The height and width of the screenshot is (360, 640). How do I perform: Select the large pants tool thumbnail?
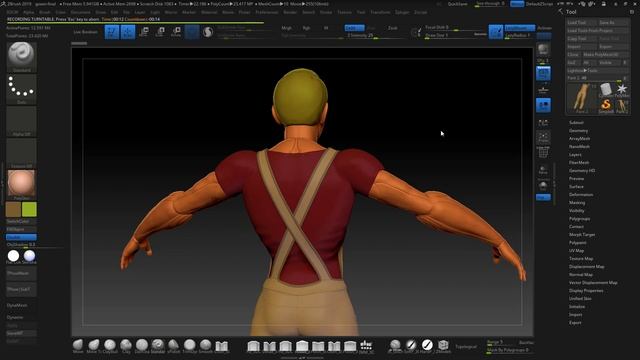582,98
